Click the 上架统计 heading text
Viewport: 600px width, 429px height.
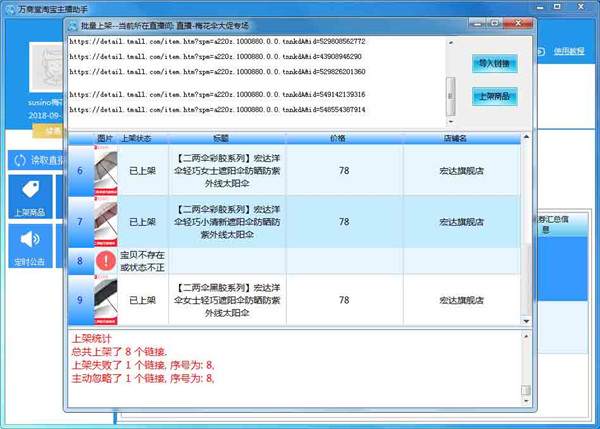pyautogui.click(x=91, y=338)
